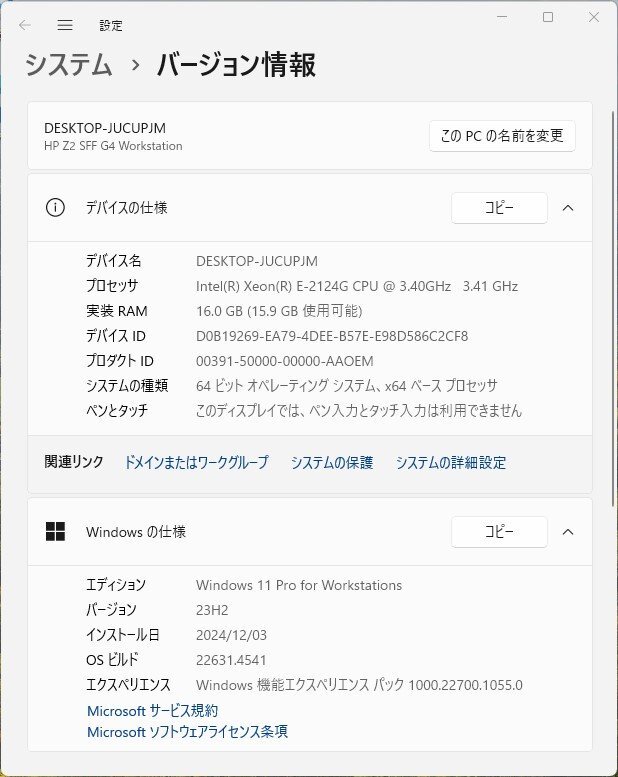Open Microsoft ソフトウェアライセンス条項 link
Image resolution: width=618 pixels, height=777 pixels.
point(187,731)
